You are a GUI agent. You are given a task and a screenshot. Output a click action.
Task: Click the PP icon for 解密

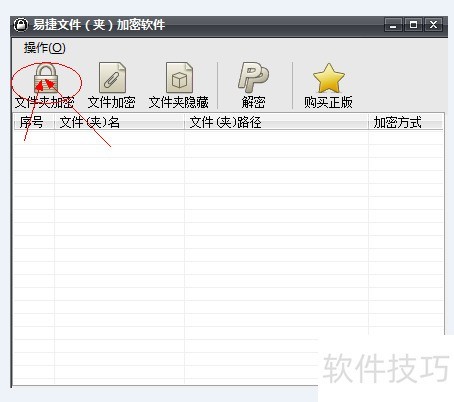(254, 77)
